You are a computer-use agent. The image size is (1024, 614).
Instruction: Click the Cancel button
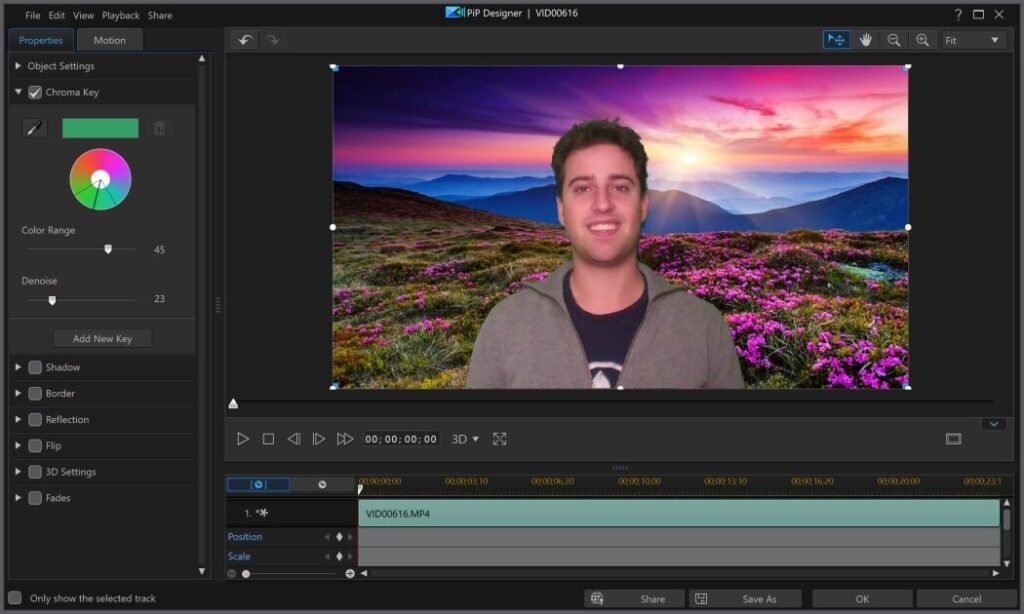pos(967,598)
